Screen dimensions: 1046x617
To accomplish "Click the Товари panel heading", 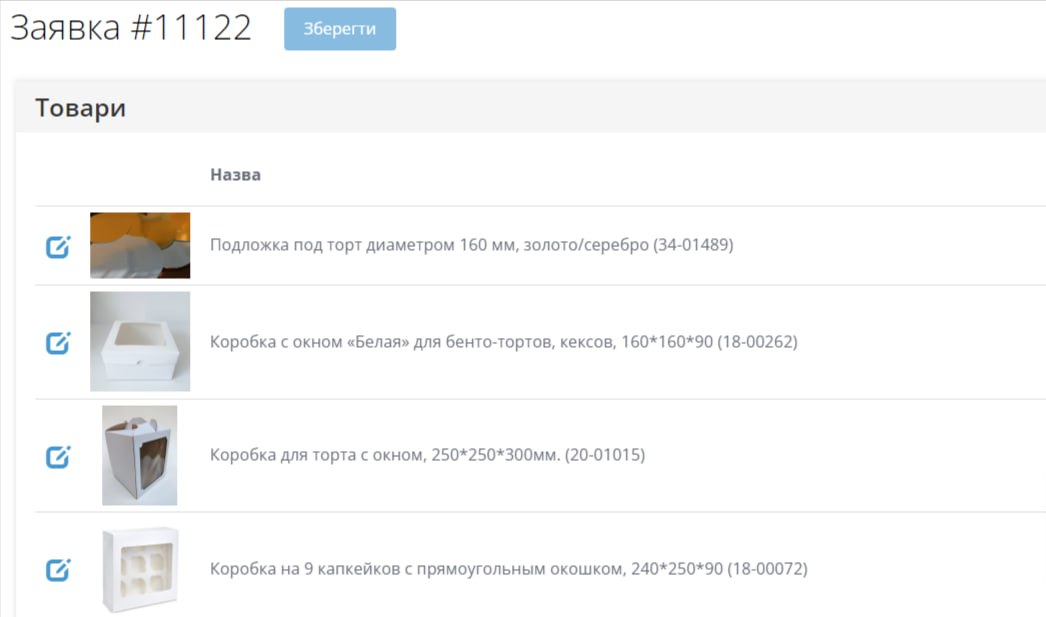I will (x=80, y=108).
